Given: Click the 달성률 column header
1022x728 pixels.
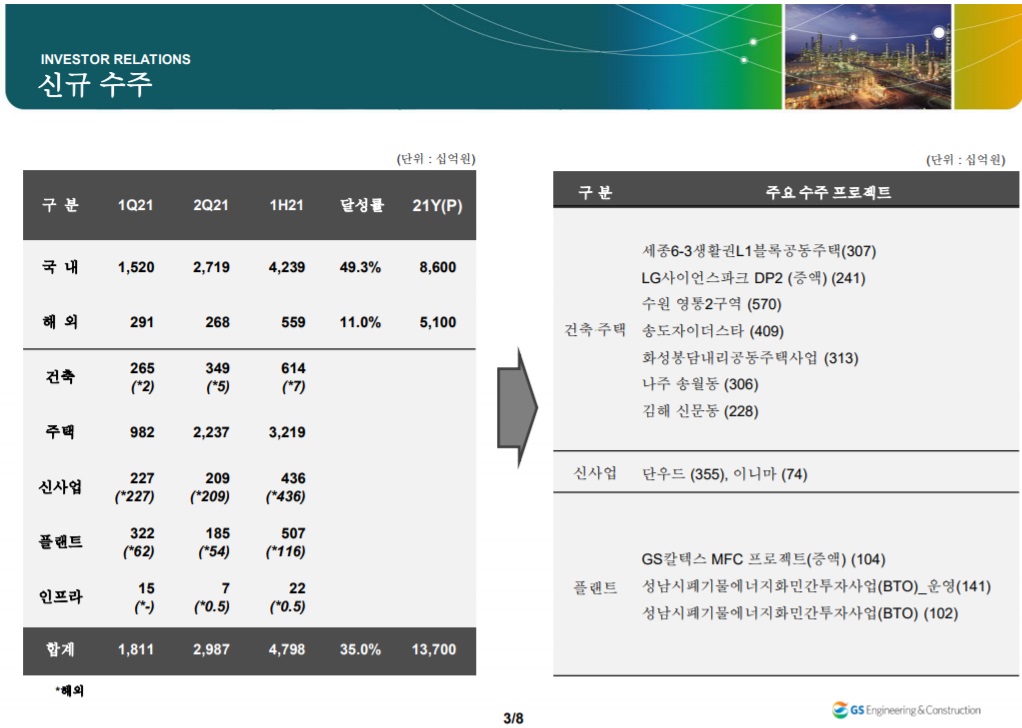Looking at the screenshot, I should 362,205.
